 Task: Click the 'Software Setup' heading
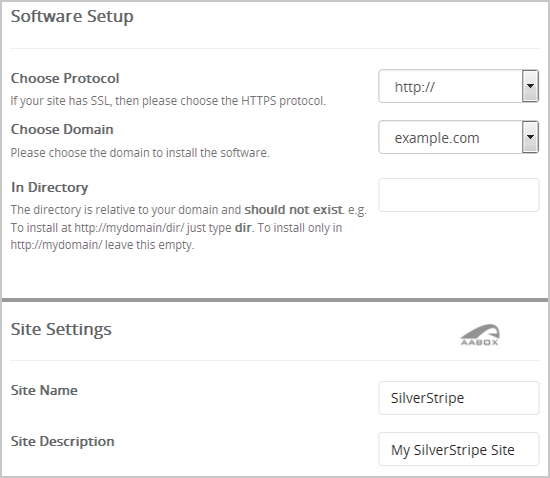pyautogui.click(x=72, y=16)
